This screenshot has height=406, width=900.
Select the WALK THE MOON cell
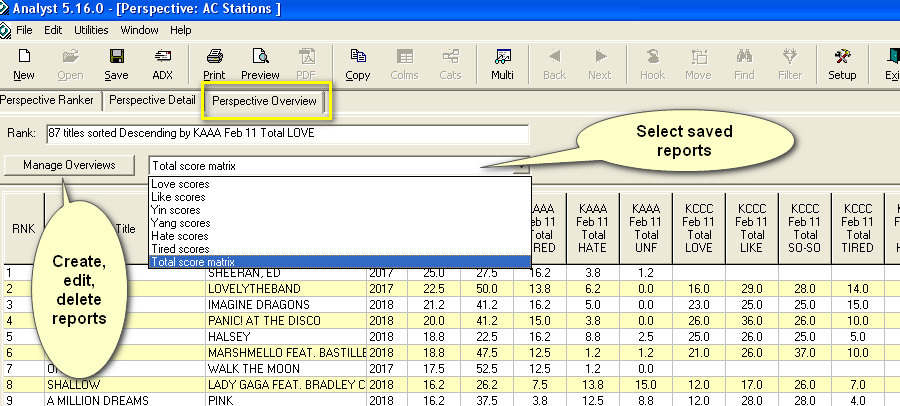pyautogui.click(x=286, y=369)
